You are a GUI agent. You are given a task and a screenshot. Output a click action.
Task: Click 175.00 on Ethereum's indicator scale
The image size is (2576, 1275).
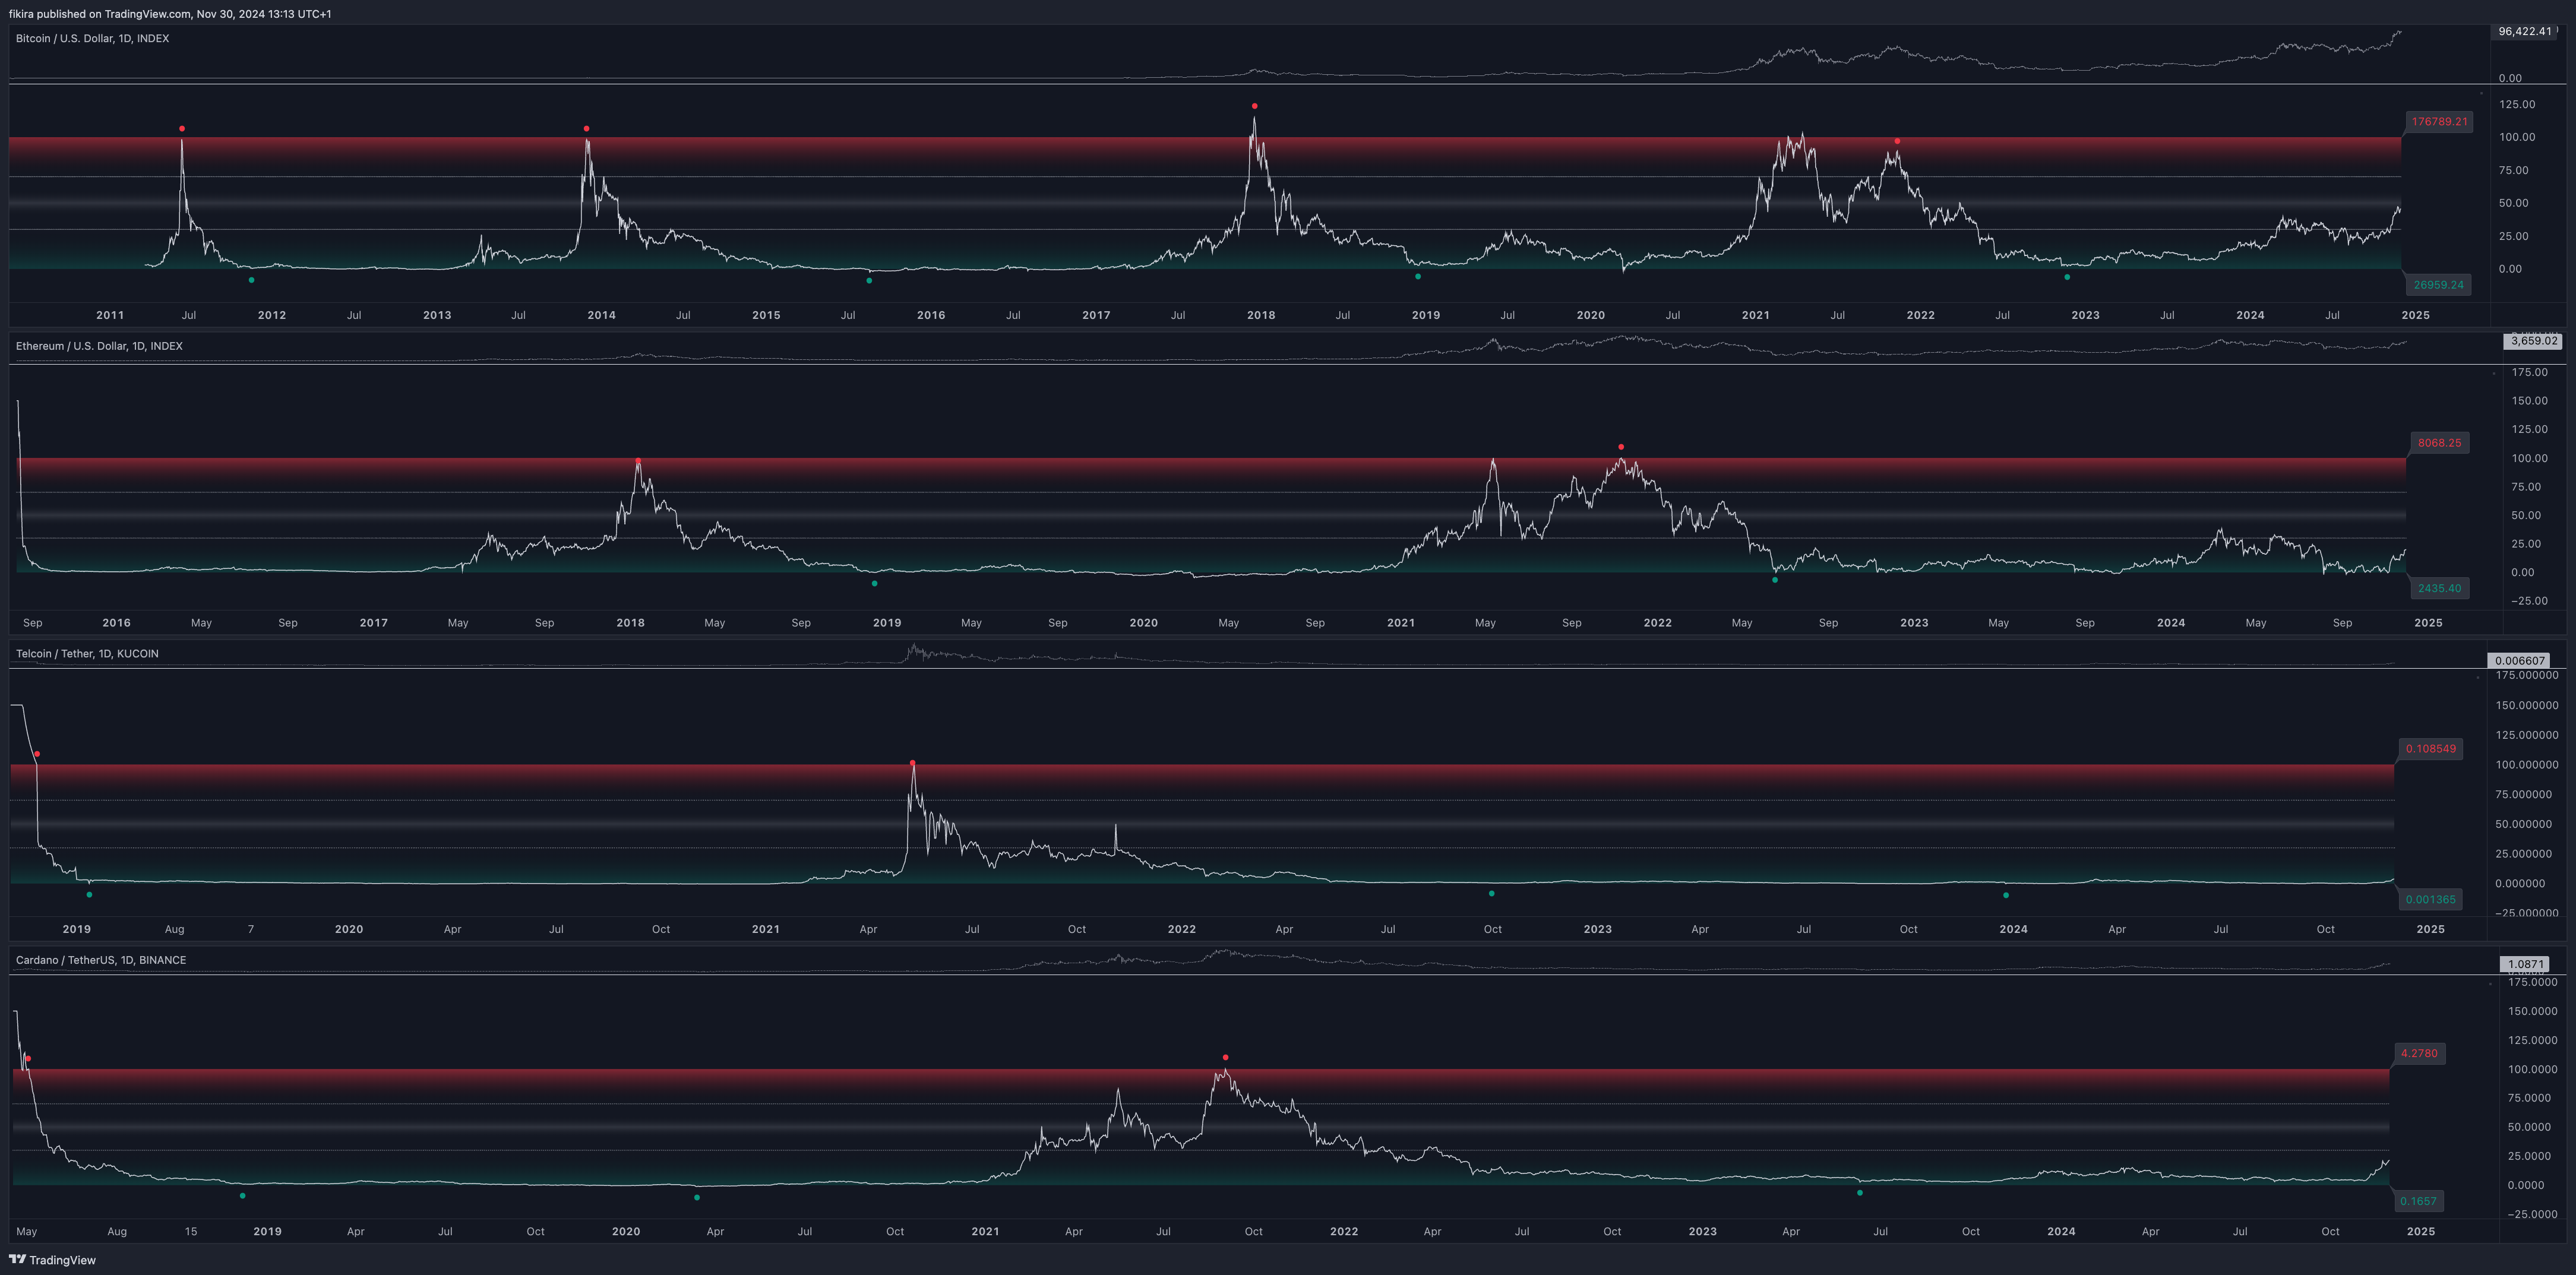[2530, 372]
